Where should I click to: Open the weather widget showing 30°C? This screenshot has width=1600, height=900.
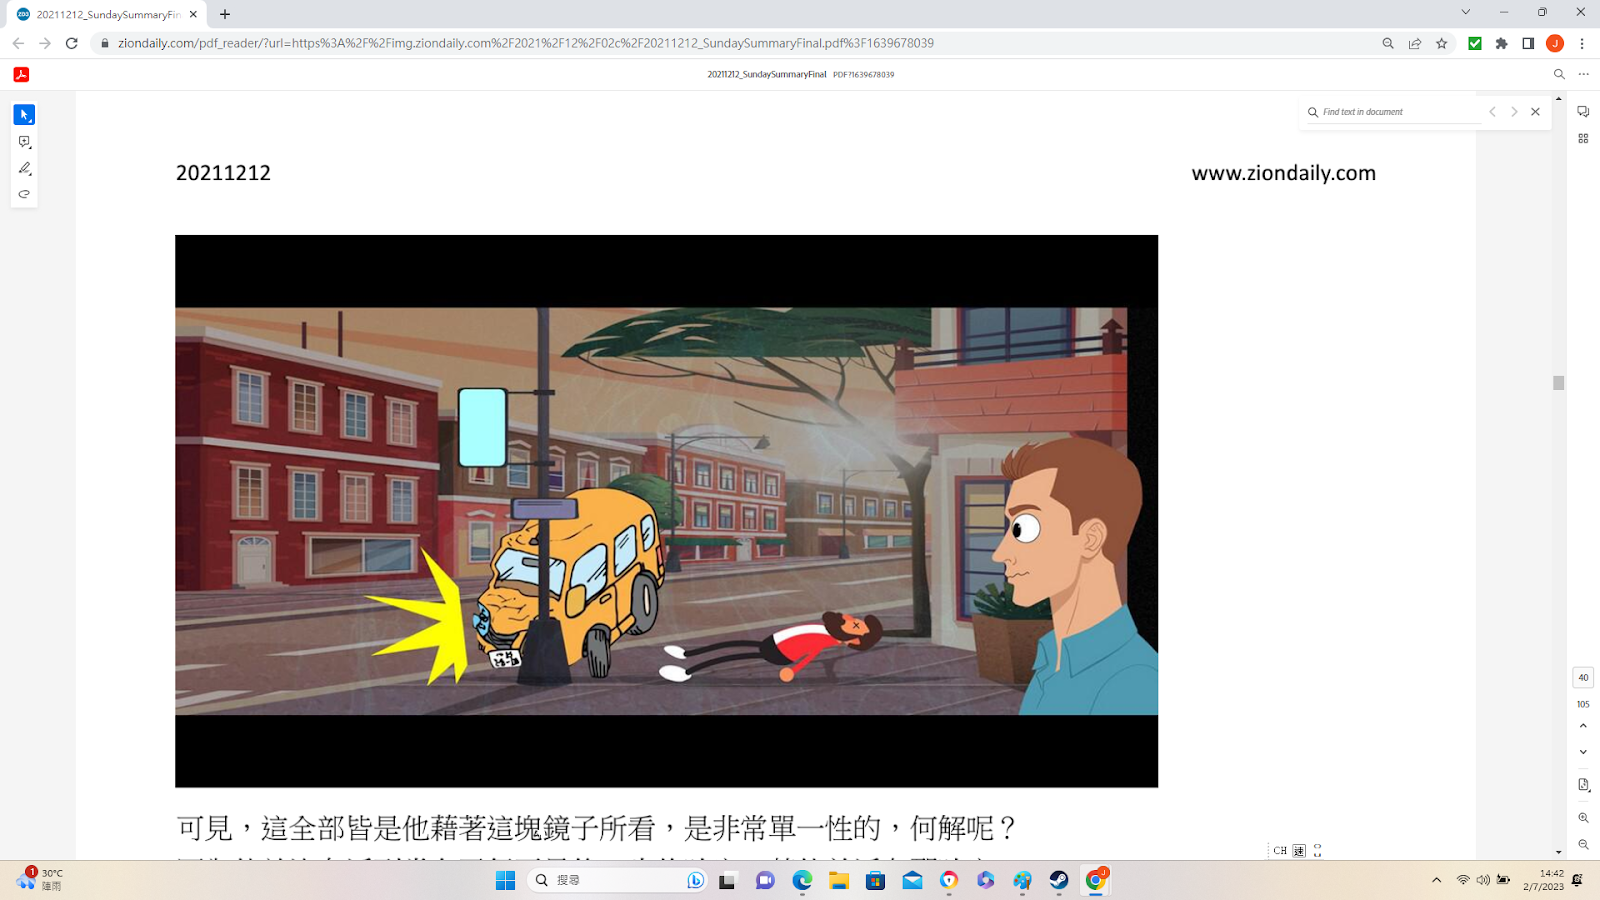(x=42, y=879)
